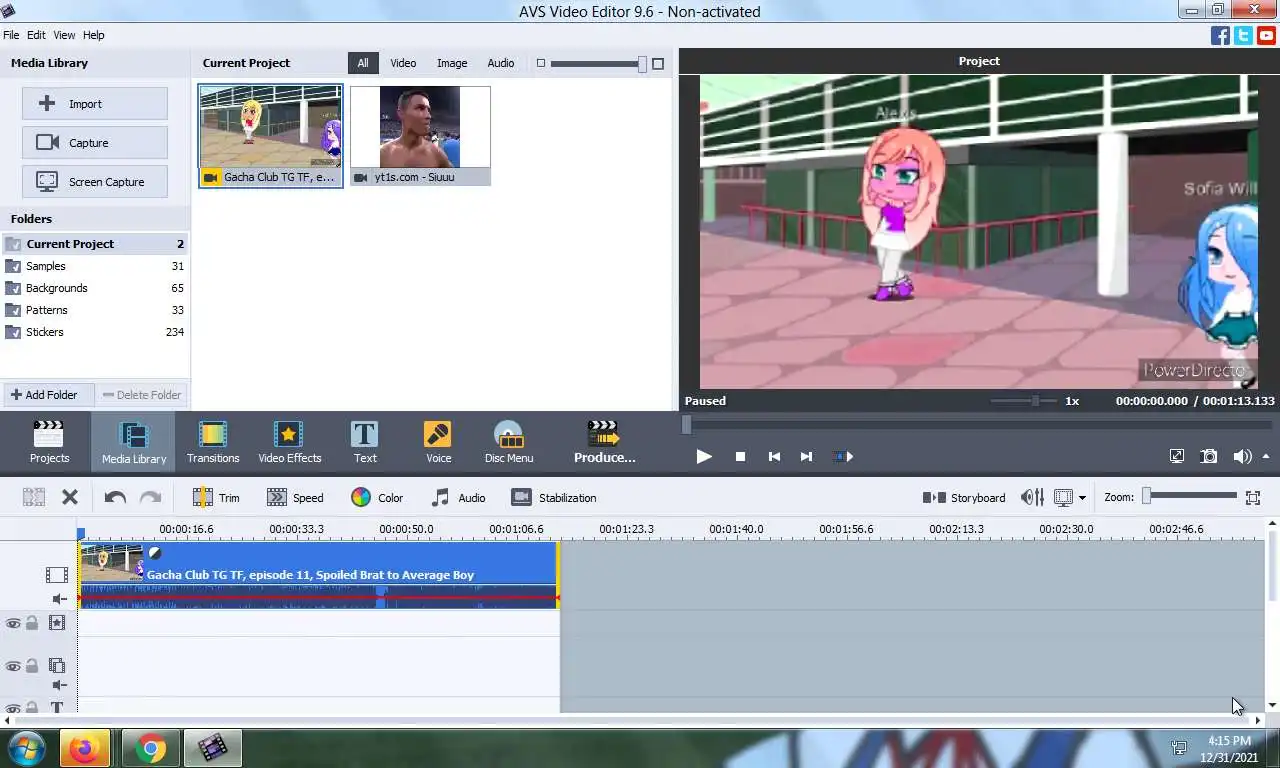Adjust the timeline Zoom slider
This screenshot has width=1280, height=768.
tap(1190, 496)
